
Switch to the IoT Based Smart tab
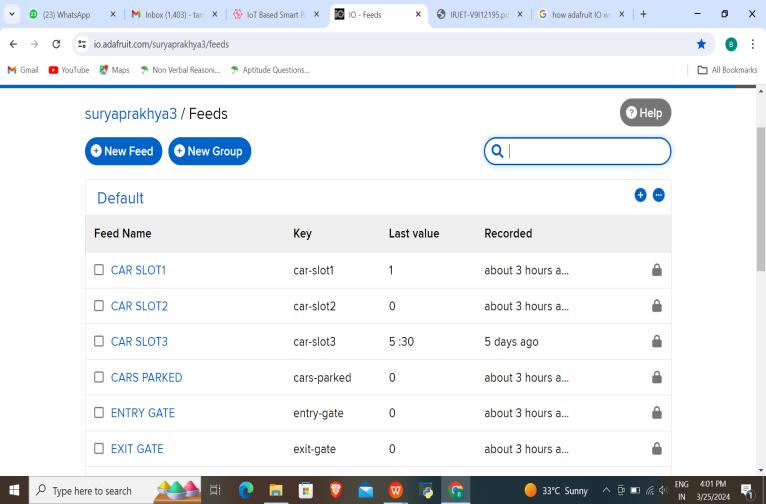point(276,15)
